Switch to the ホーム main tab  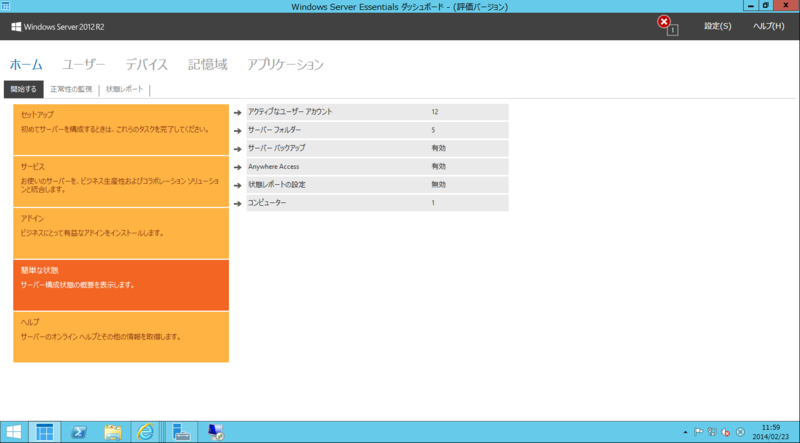26,65
